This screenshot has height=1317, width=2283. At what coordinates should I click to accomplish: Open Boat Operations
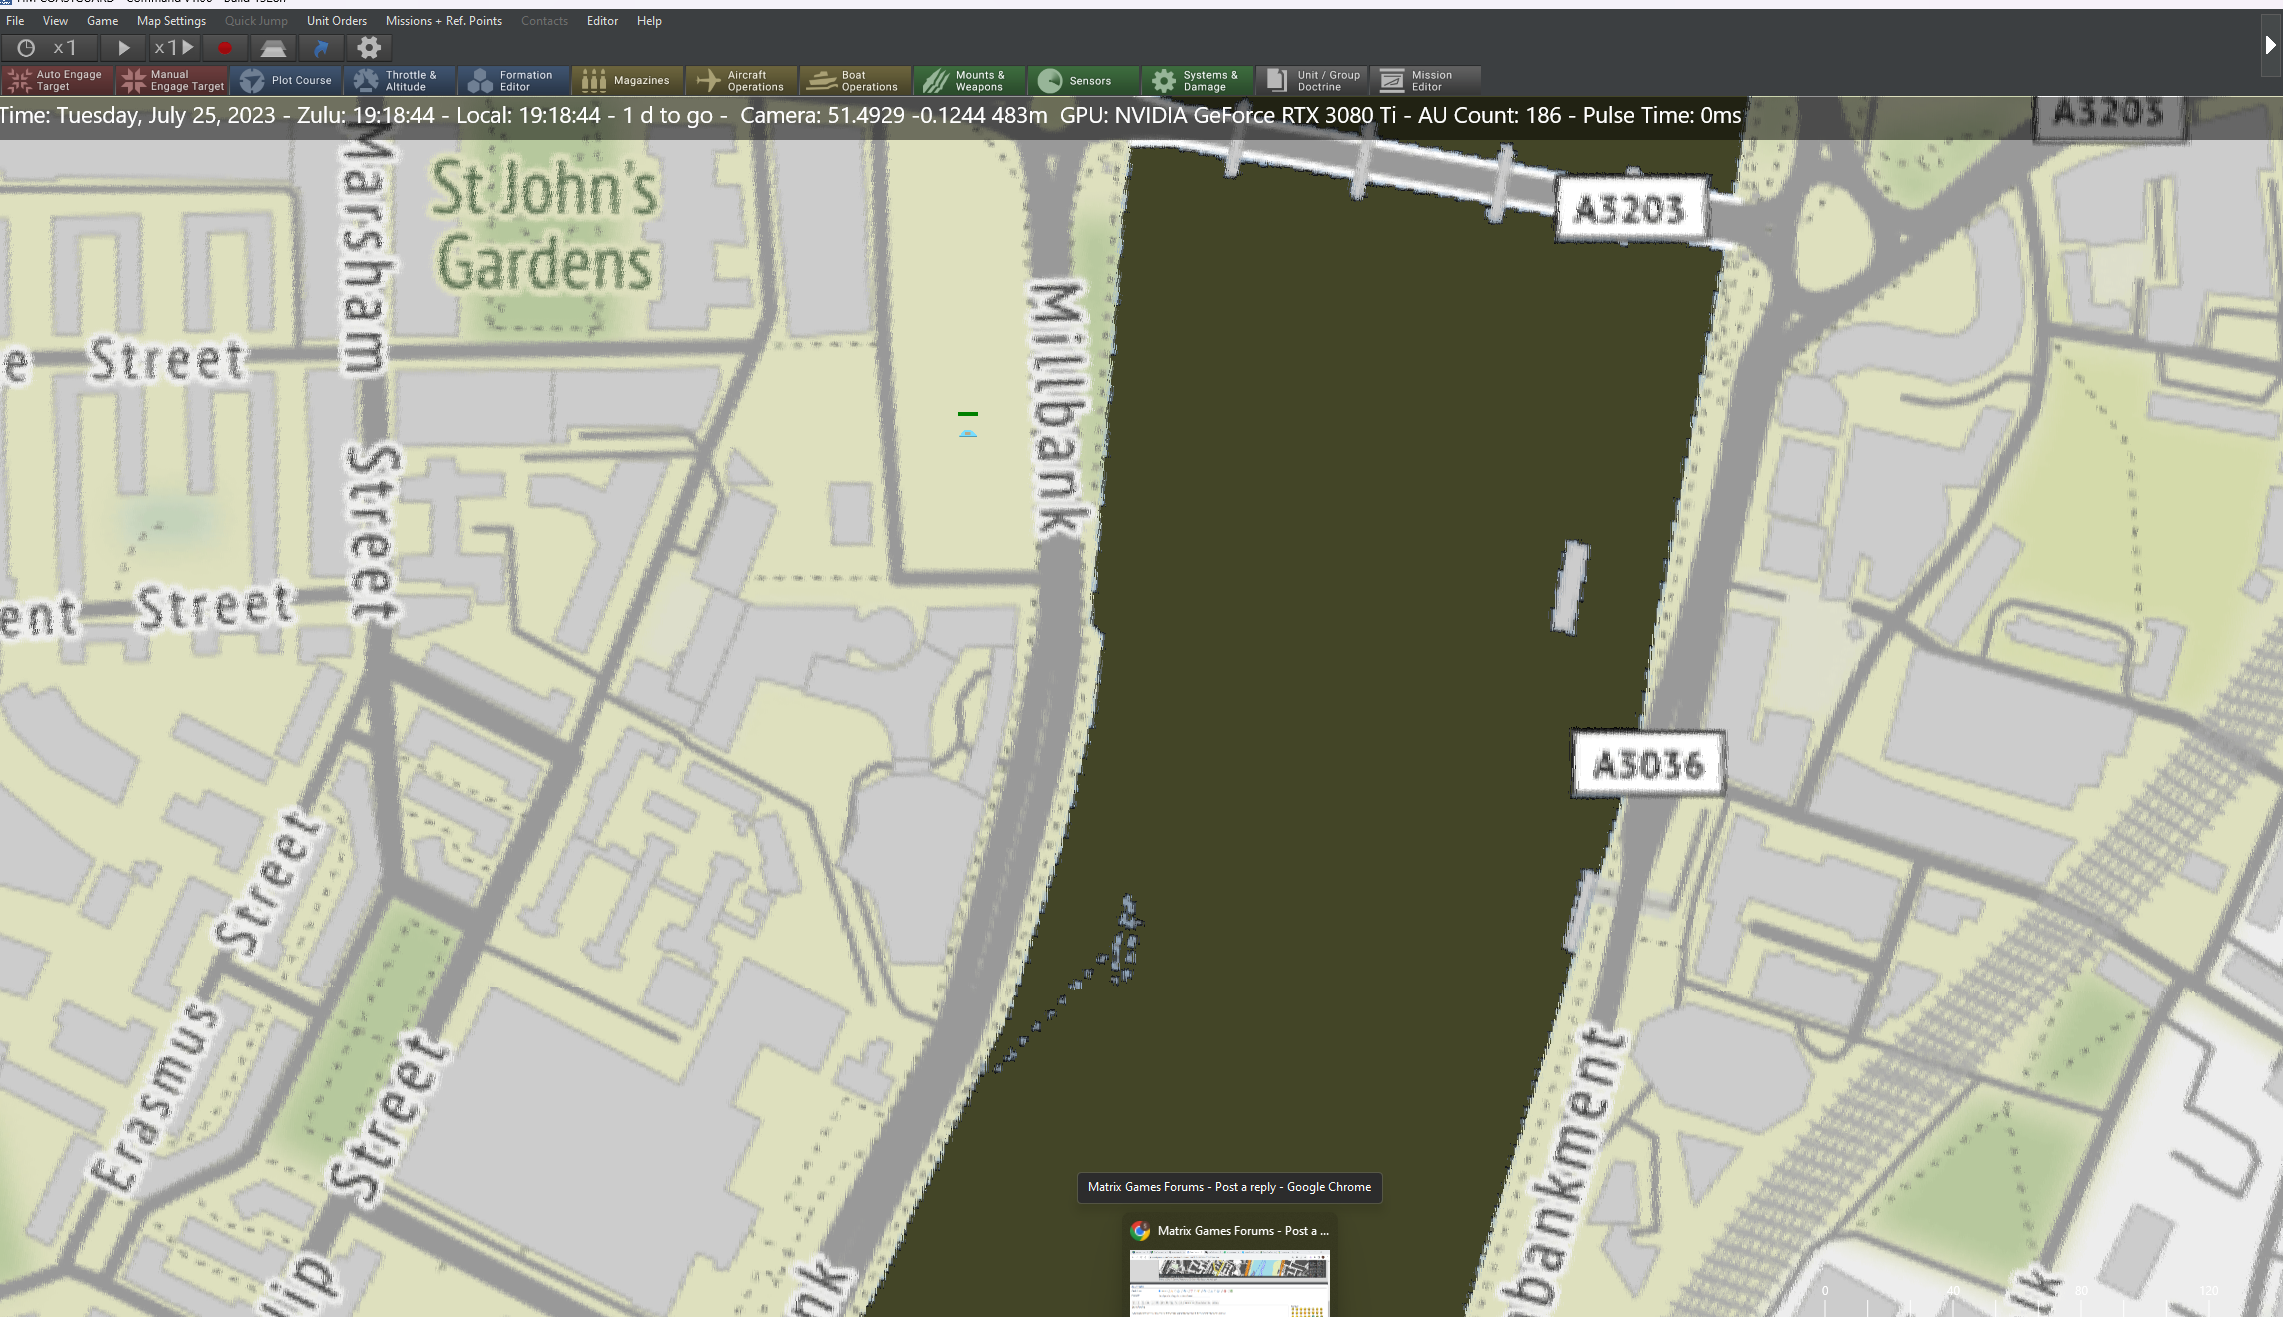click(x=855, y=81)
